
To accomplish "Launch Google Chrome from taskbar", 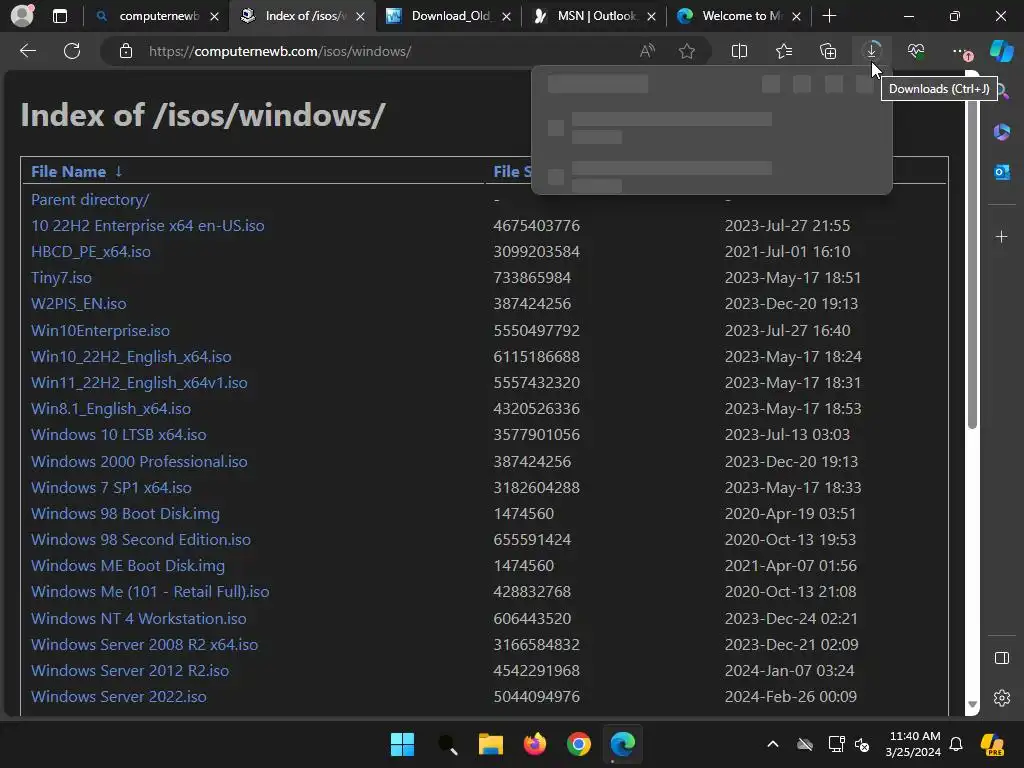I will click(x=579, y=744).
